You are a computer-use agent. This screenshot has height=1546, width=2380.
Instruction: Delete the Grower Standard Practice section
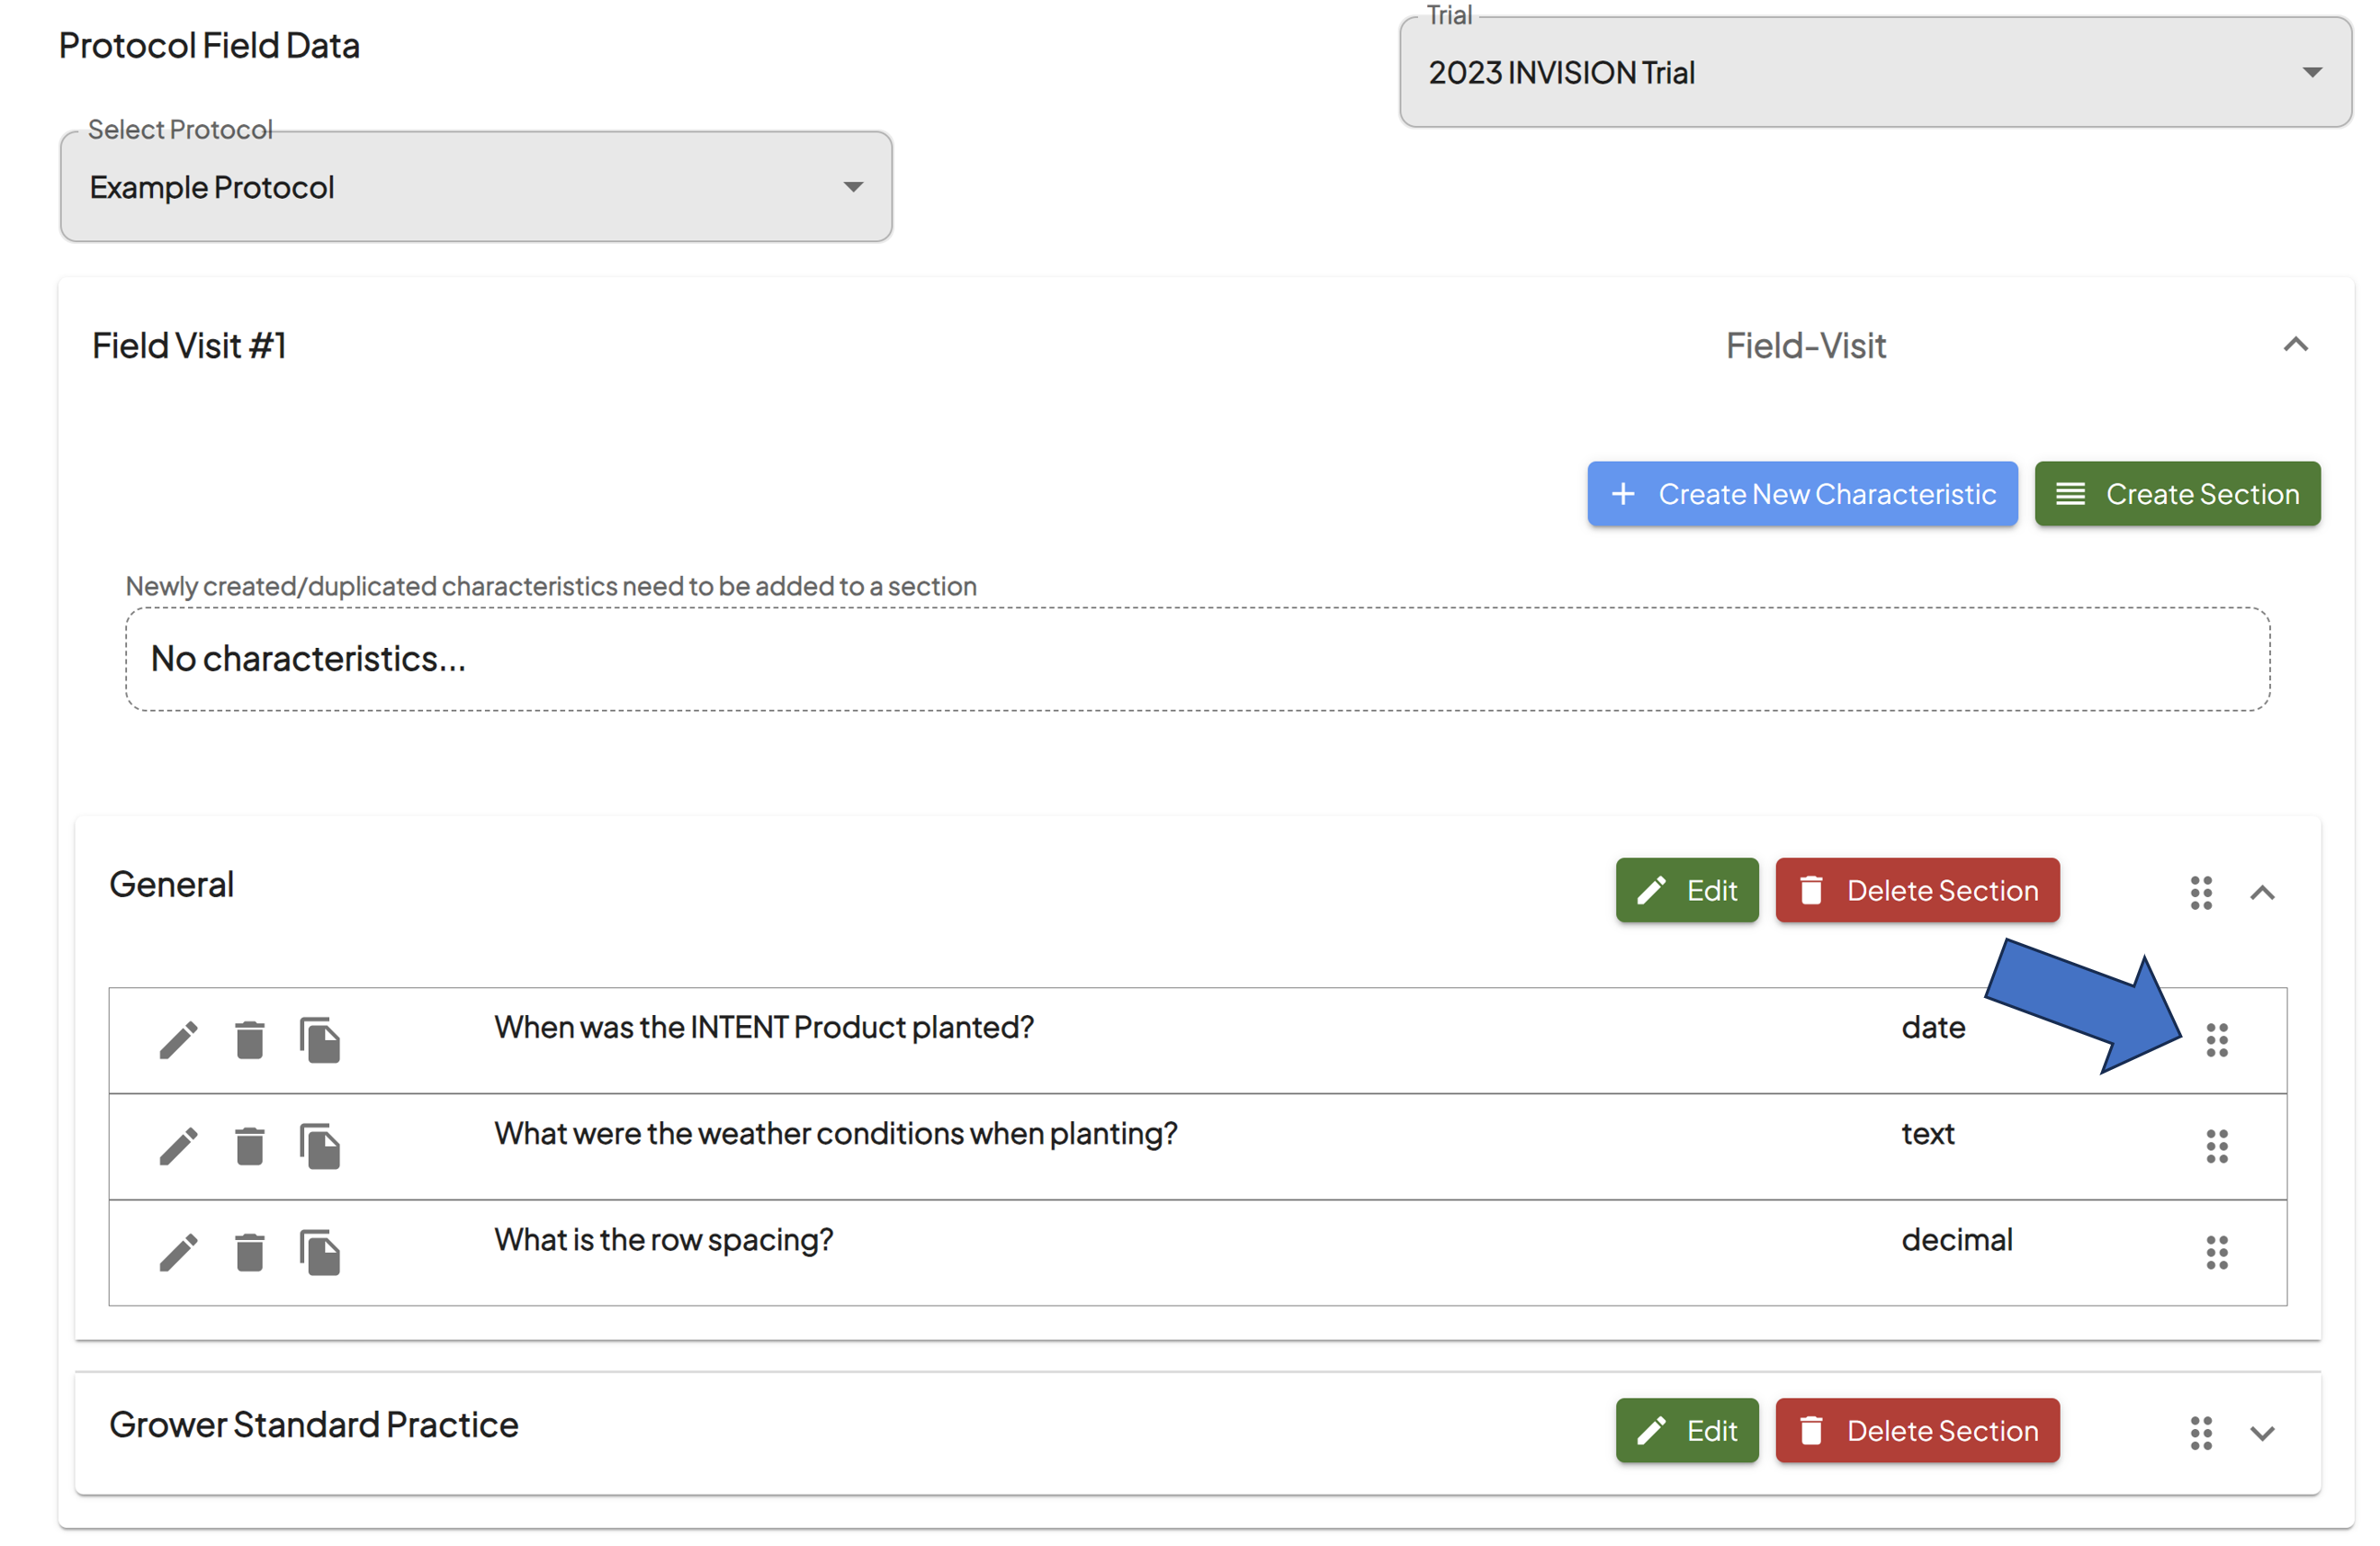[x=1917, y=1429]
